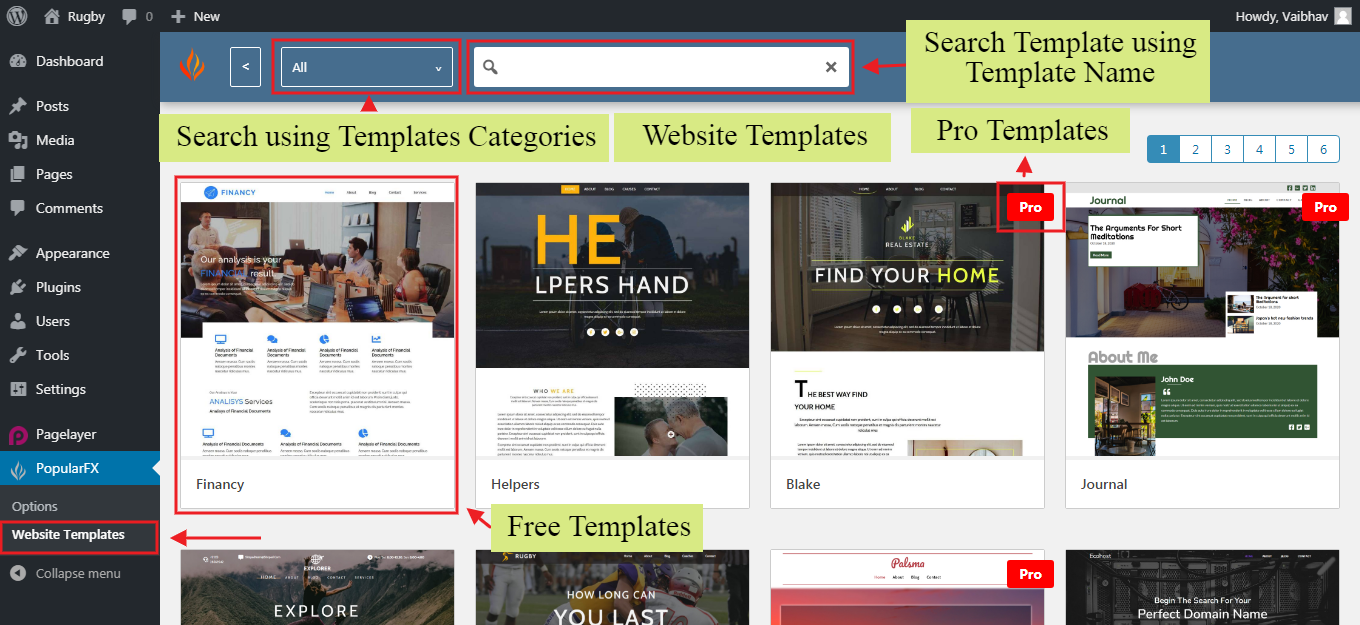Viewport: 1360px width, 625px height.
Task: Click the Tools wrench icon
Action: (17, 355)
